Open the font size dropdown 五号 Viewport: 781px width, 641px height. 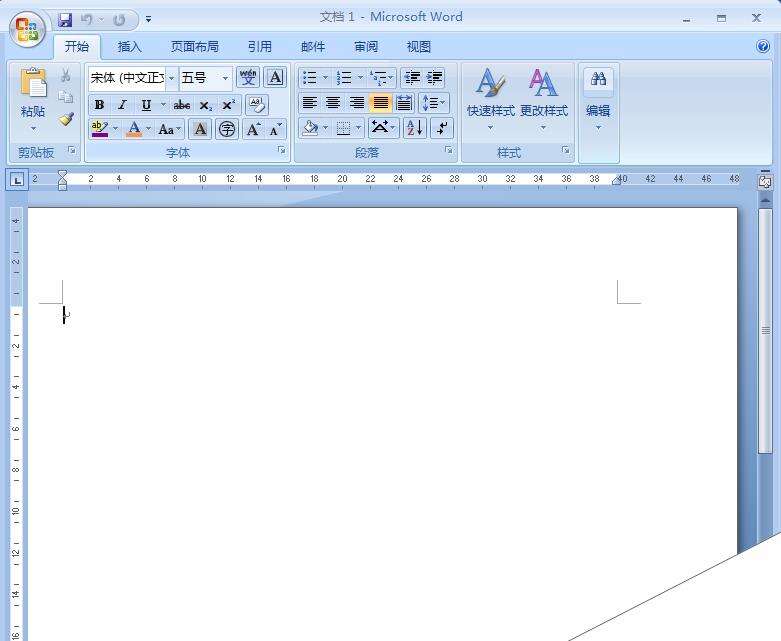[225, 78]
